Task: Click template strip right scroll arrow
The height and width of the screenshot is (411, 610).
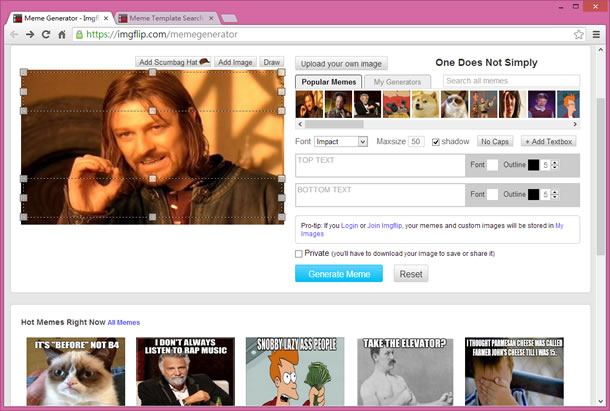Action: coord(575,124)
